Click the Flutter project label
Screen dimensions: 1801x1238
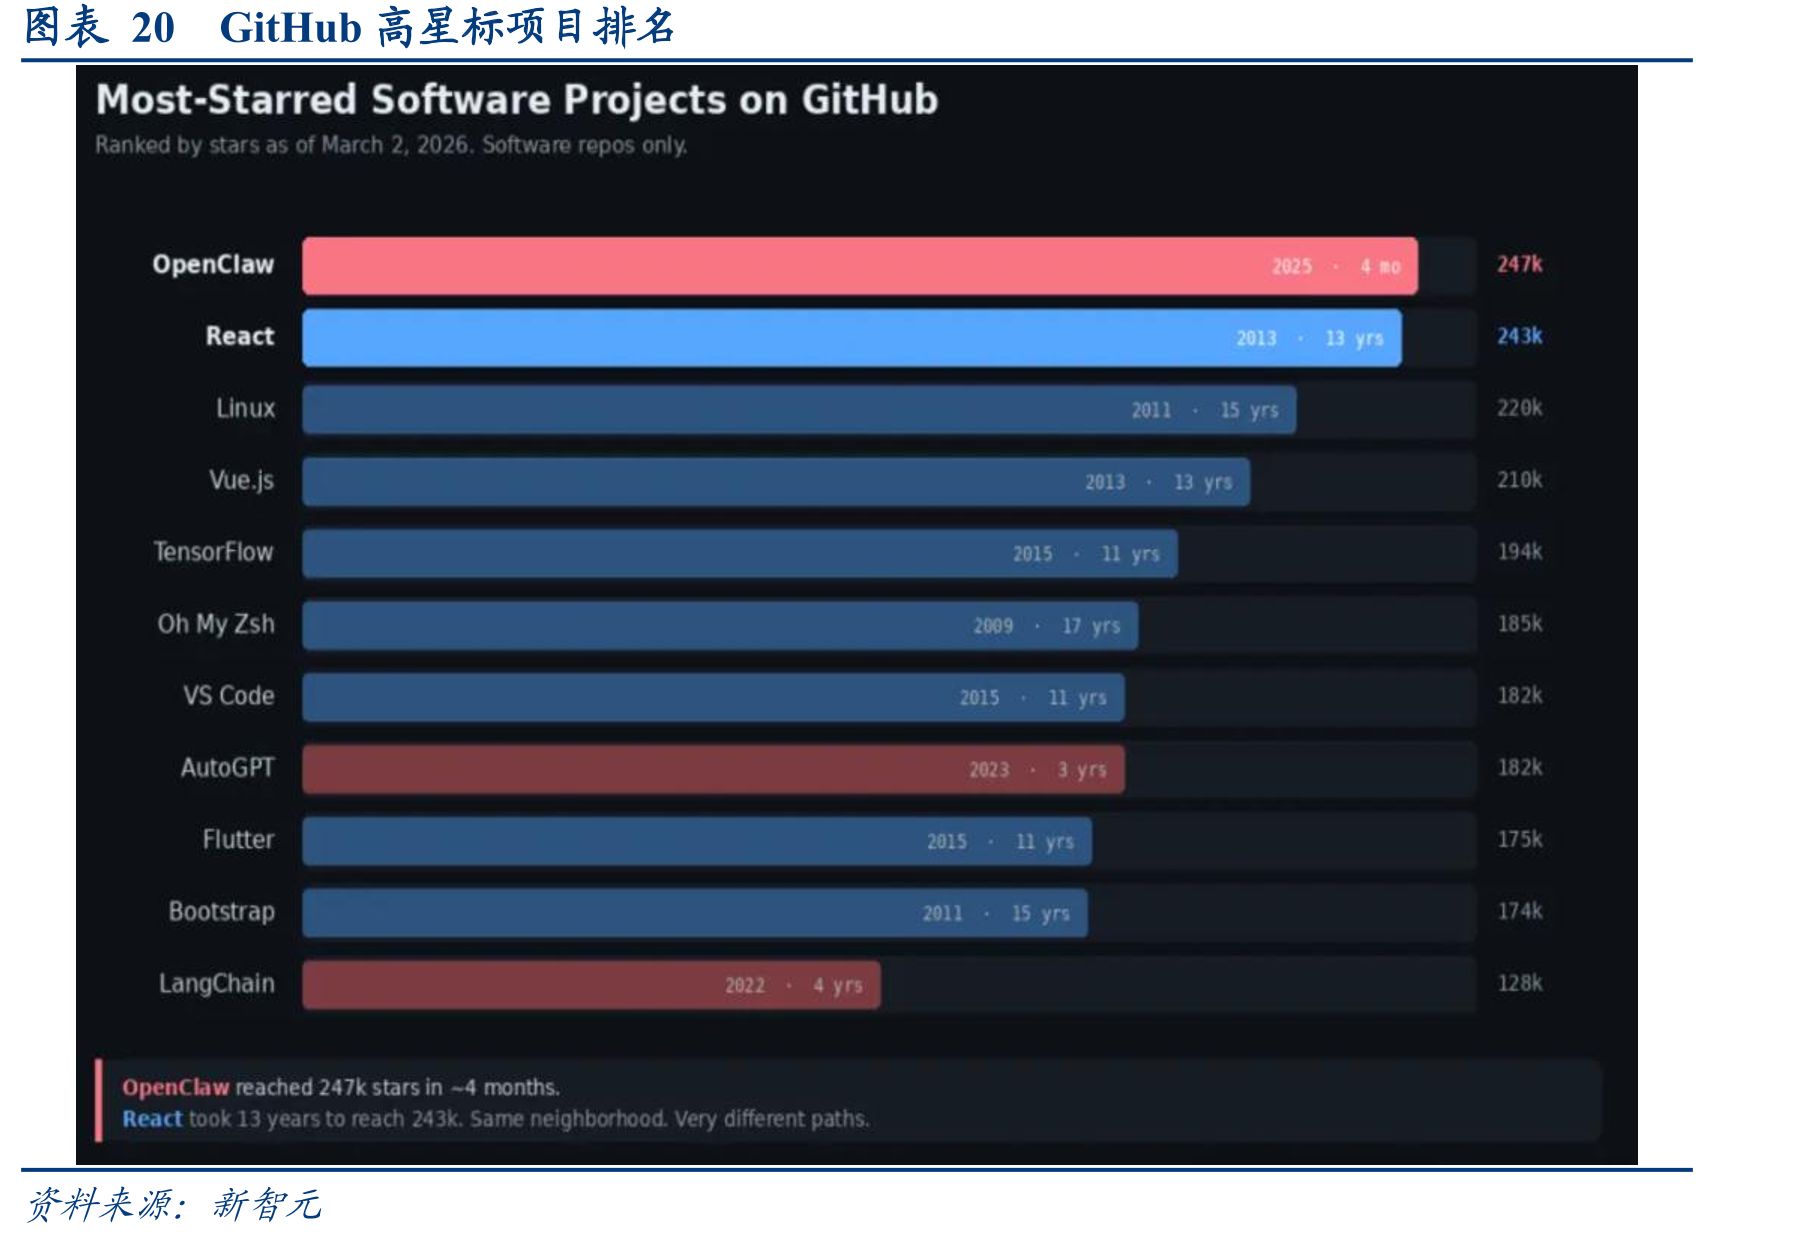point(238,839)
